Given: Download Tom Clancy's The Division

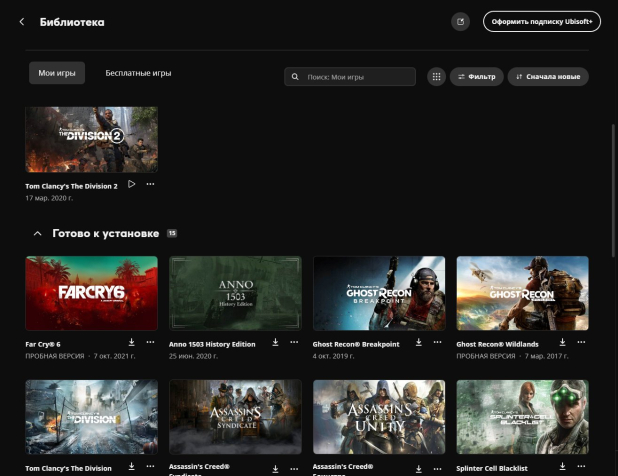Looking at the screenshot, I should coord(132,466).
